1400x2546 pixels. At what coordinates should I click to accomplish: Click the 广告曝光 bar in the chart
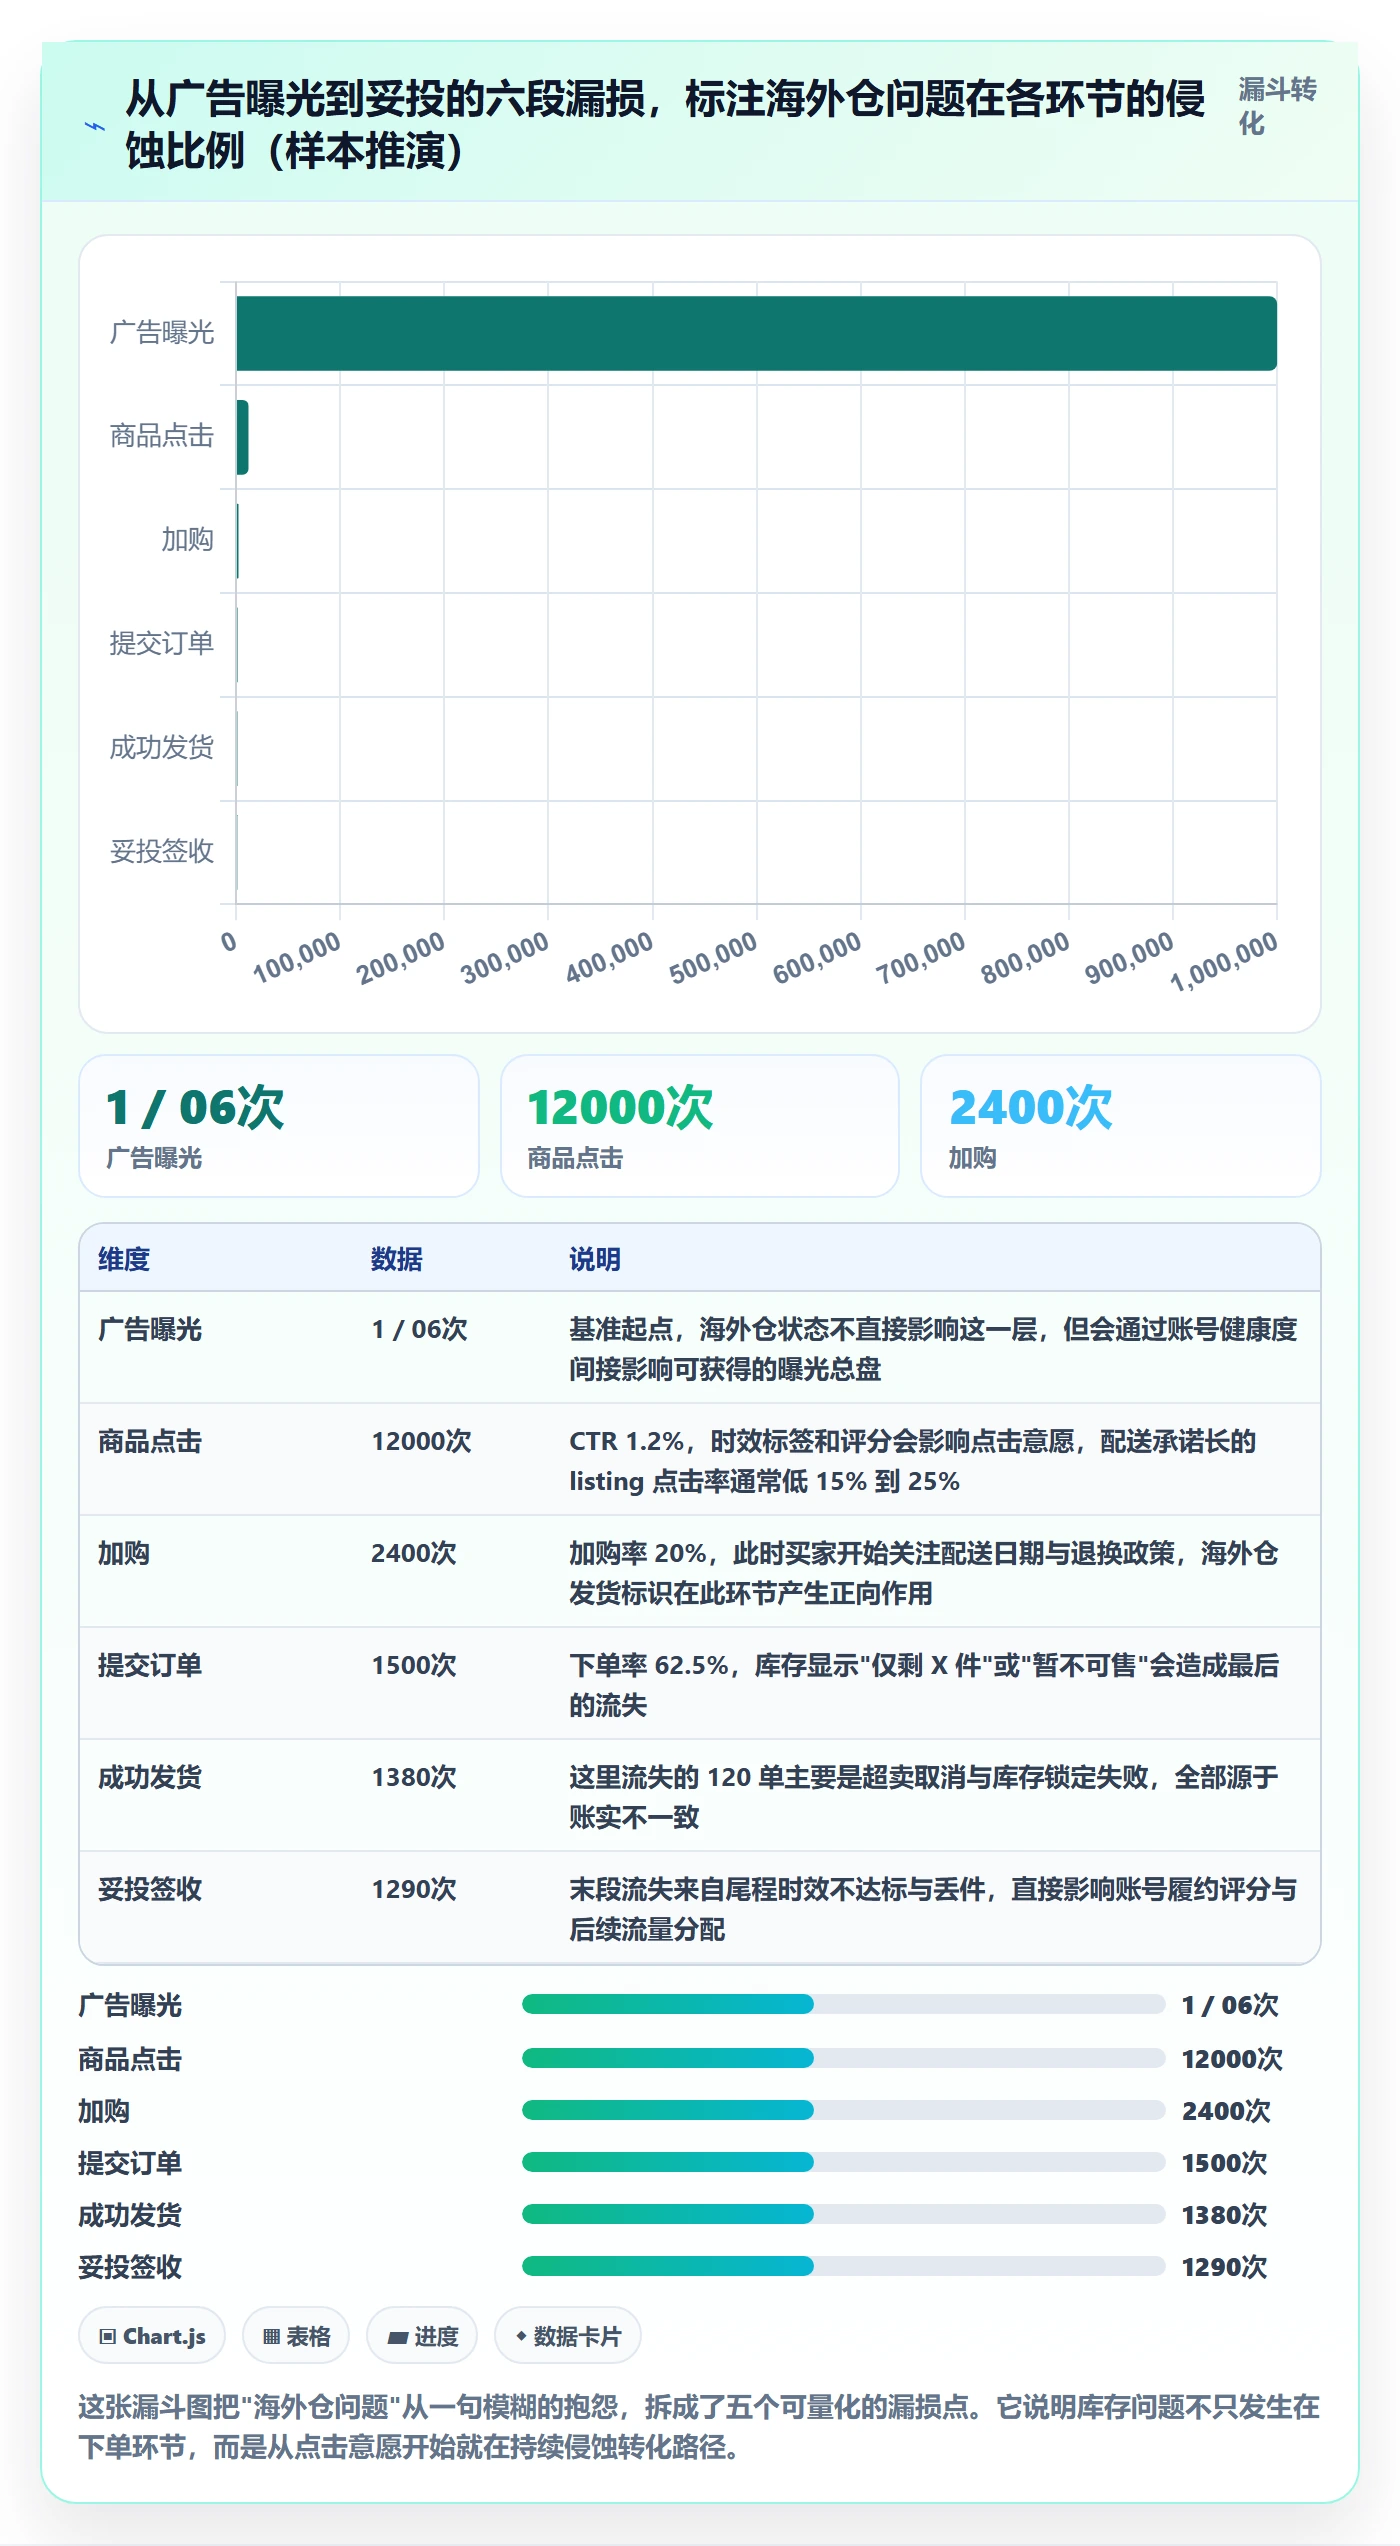[x=756, y=333]
